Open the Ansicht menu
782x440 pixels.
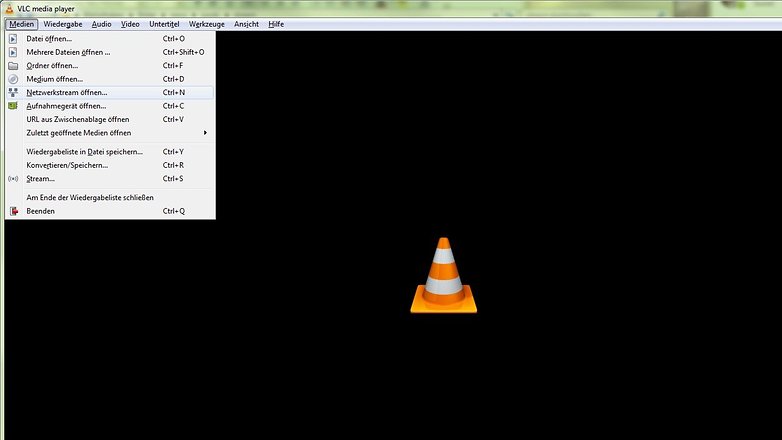(246, 24)
